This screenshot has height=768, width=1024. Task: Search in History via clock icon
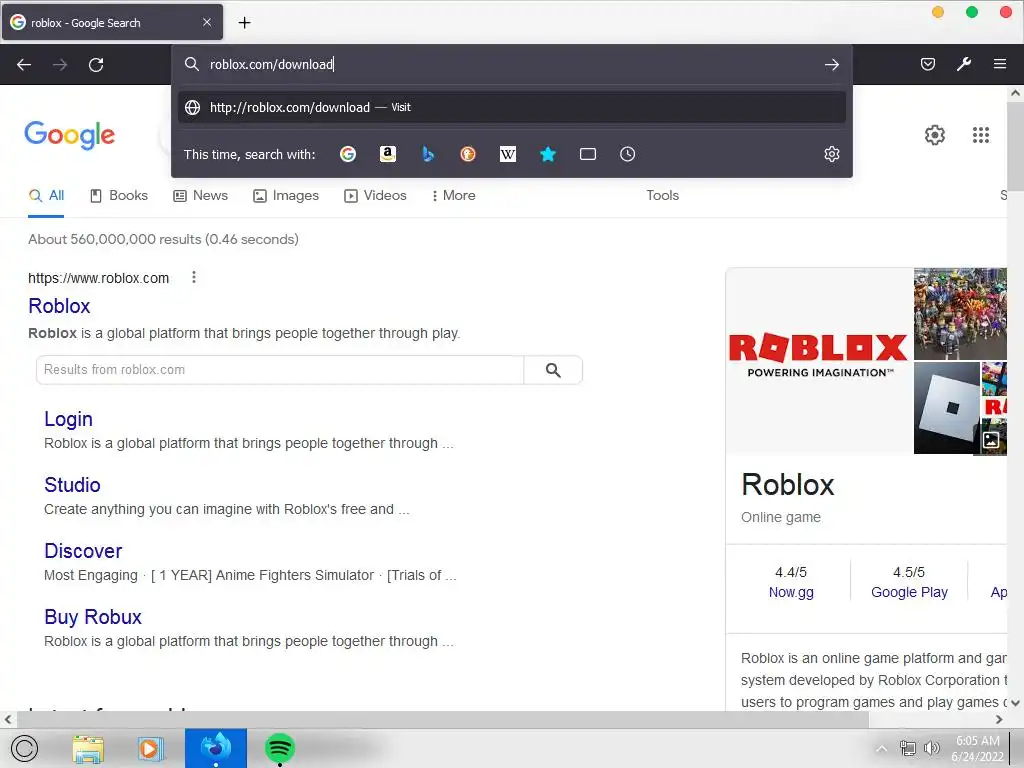pos(628,154)
